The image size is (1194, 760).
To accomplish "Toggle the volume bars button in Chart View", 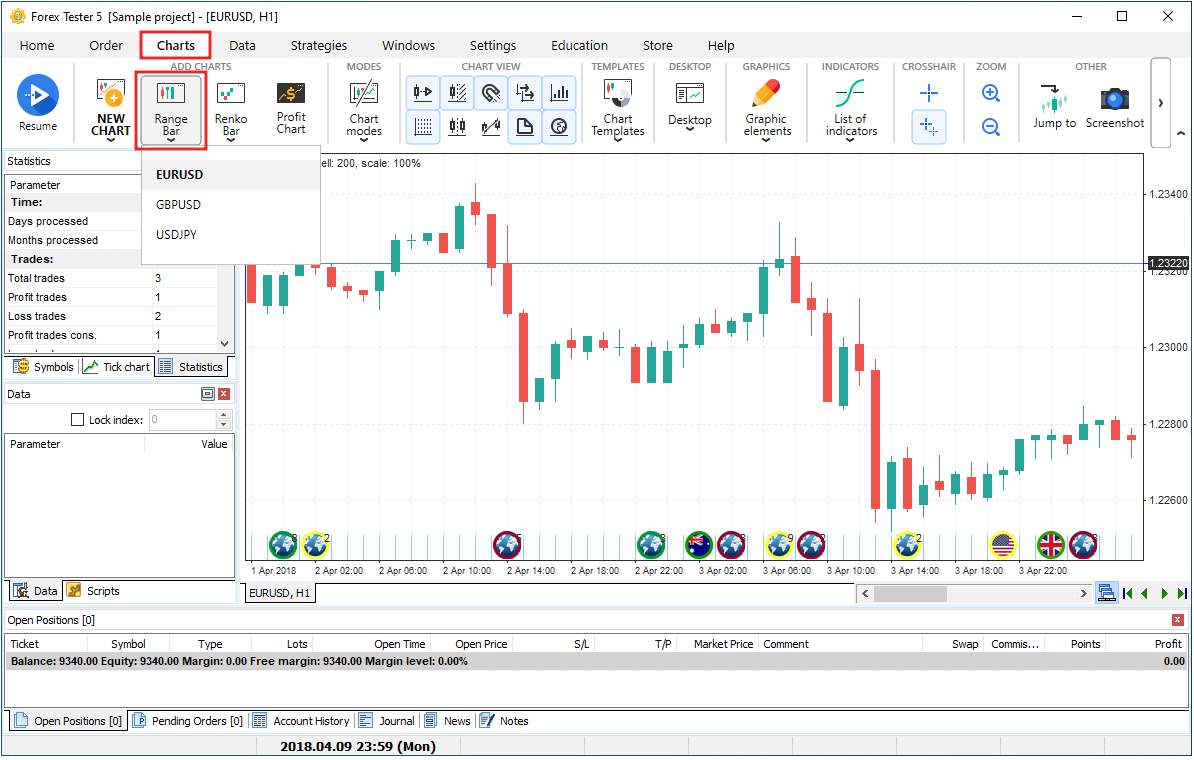I will 559,93.
